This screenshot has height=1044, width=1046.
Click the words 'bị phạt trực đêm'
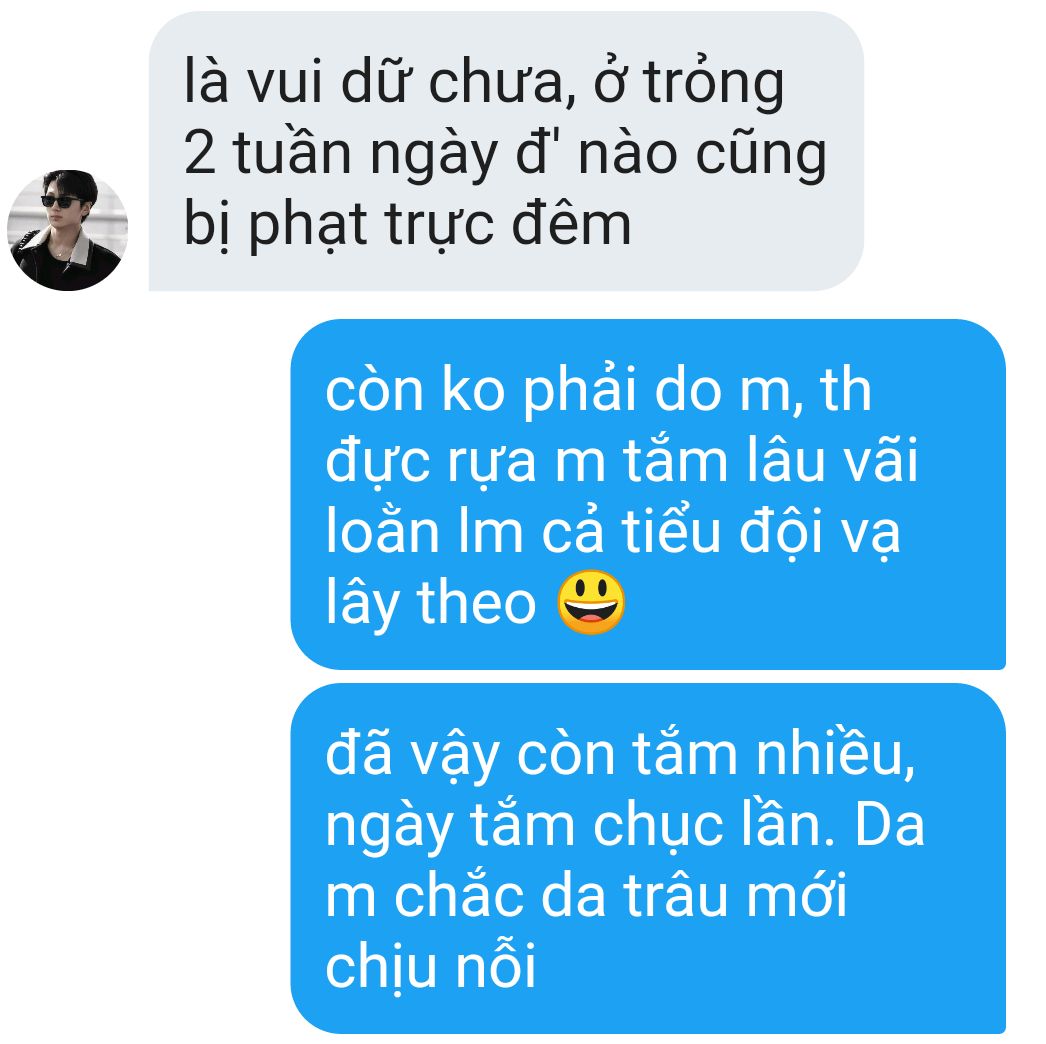(x=407, y=225)
